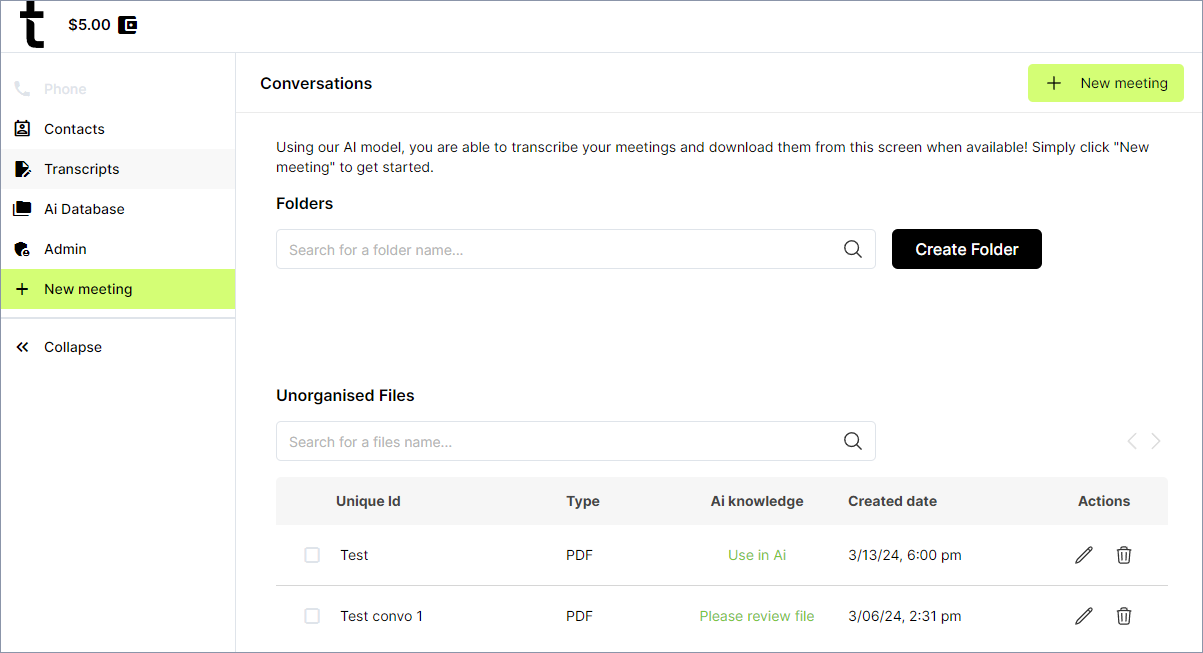Click the Actions column header

[x=1104, y=501]
